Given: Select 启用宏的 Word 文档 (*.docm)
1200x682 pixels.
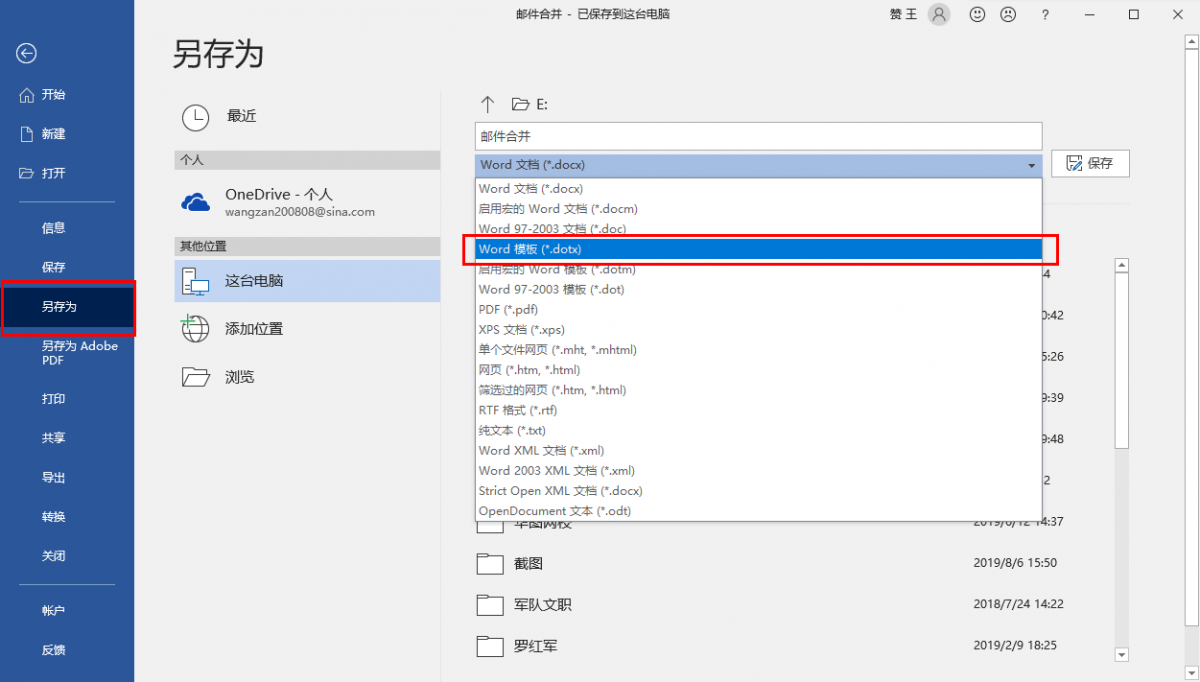Looking at the screenshot, I should click(759, 209).
